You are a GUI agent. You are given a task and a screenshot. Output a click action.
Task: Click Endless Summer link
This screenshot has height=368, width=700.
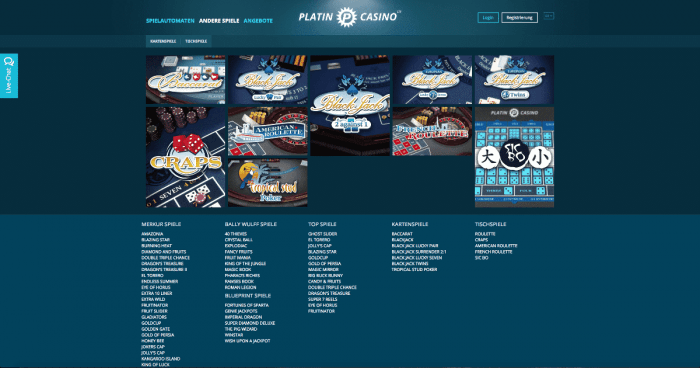click(160, 281)
